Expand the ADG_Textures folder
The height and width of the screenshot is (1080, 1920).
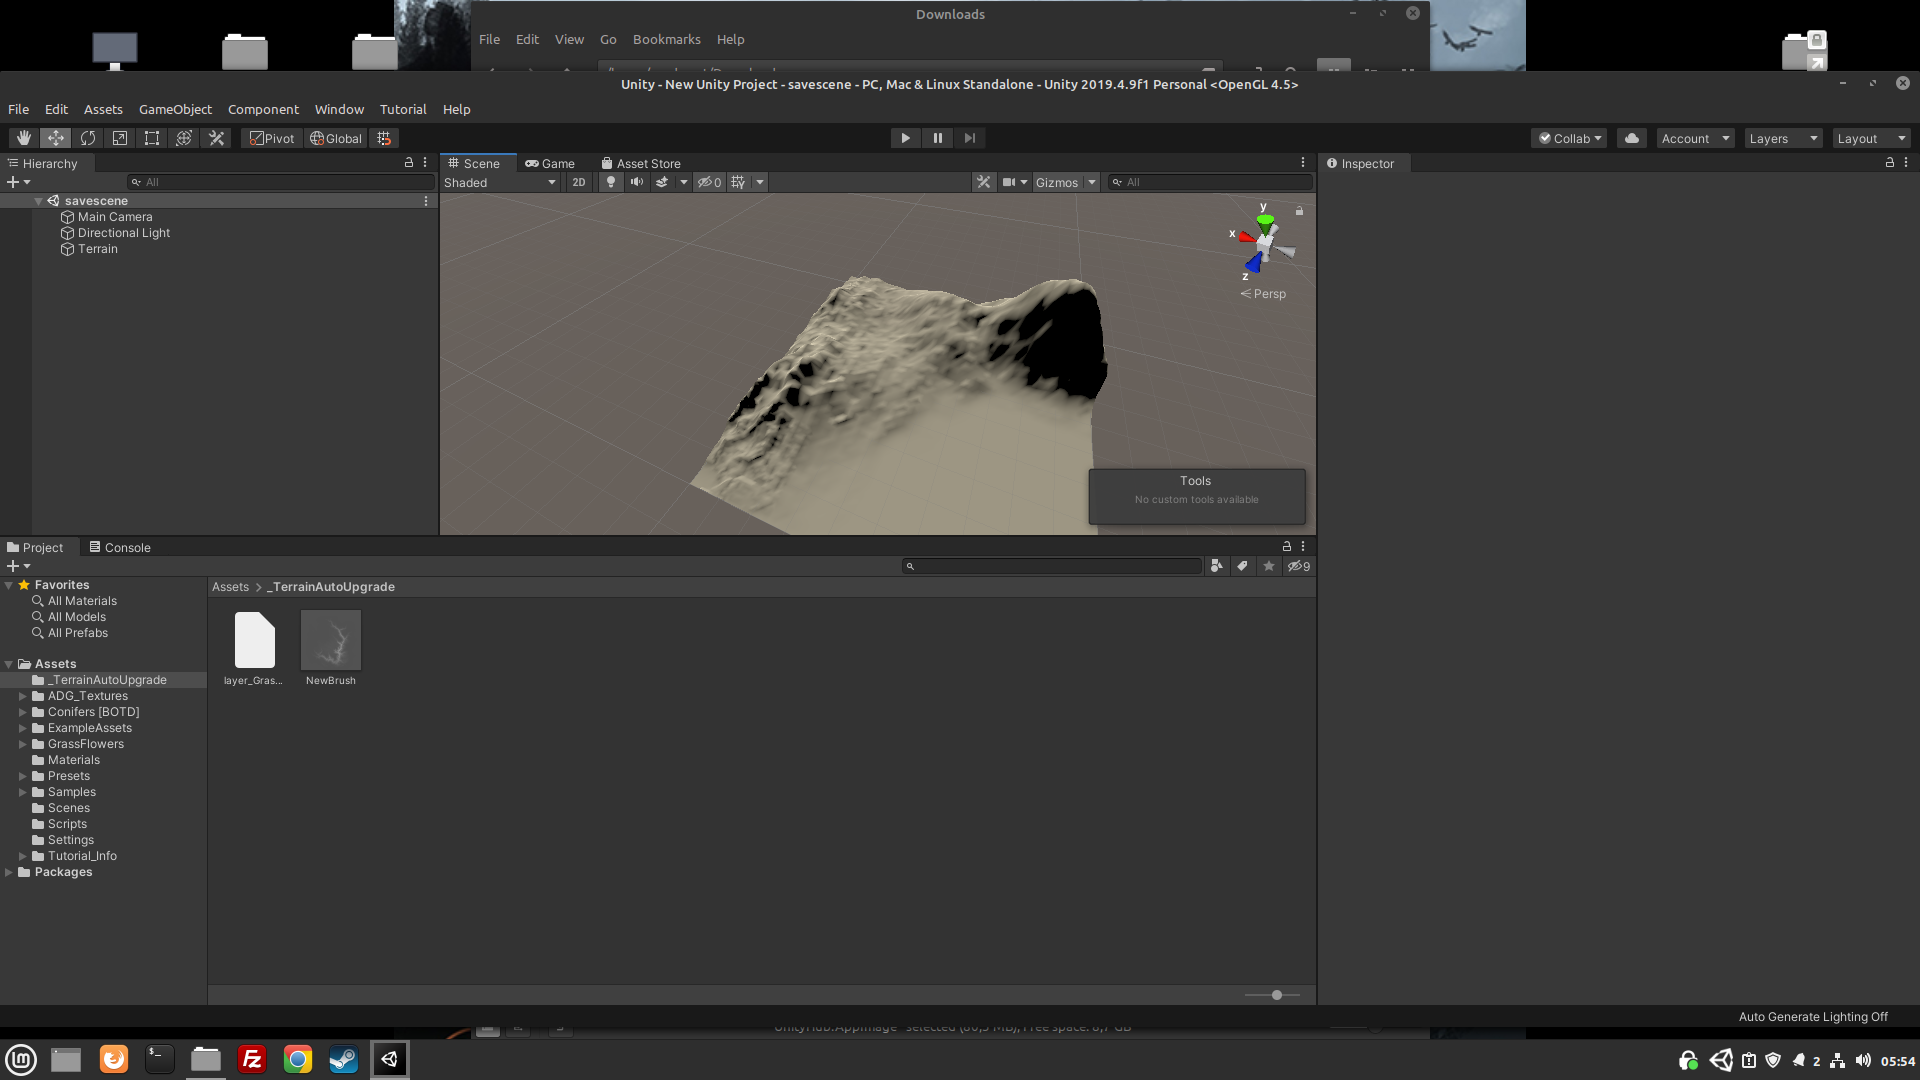click(22, 696)
